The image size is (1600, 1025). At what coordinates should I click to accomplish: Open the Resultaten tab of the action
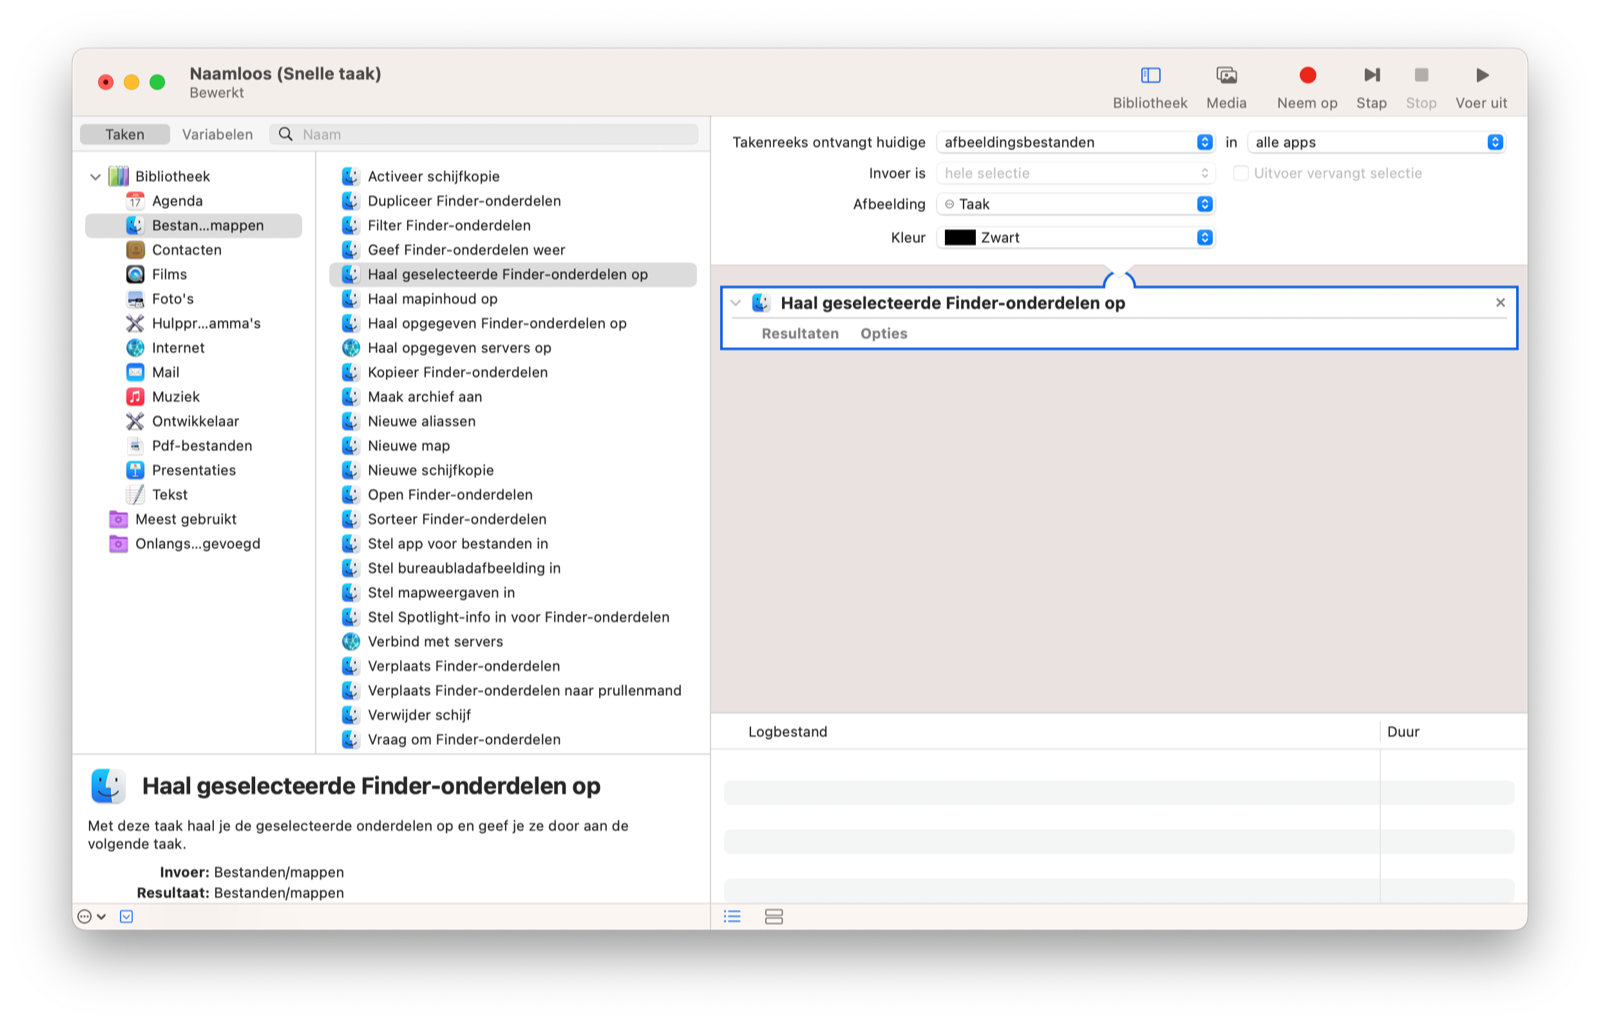(x=800, y=334)
